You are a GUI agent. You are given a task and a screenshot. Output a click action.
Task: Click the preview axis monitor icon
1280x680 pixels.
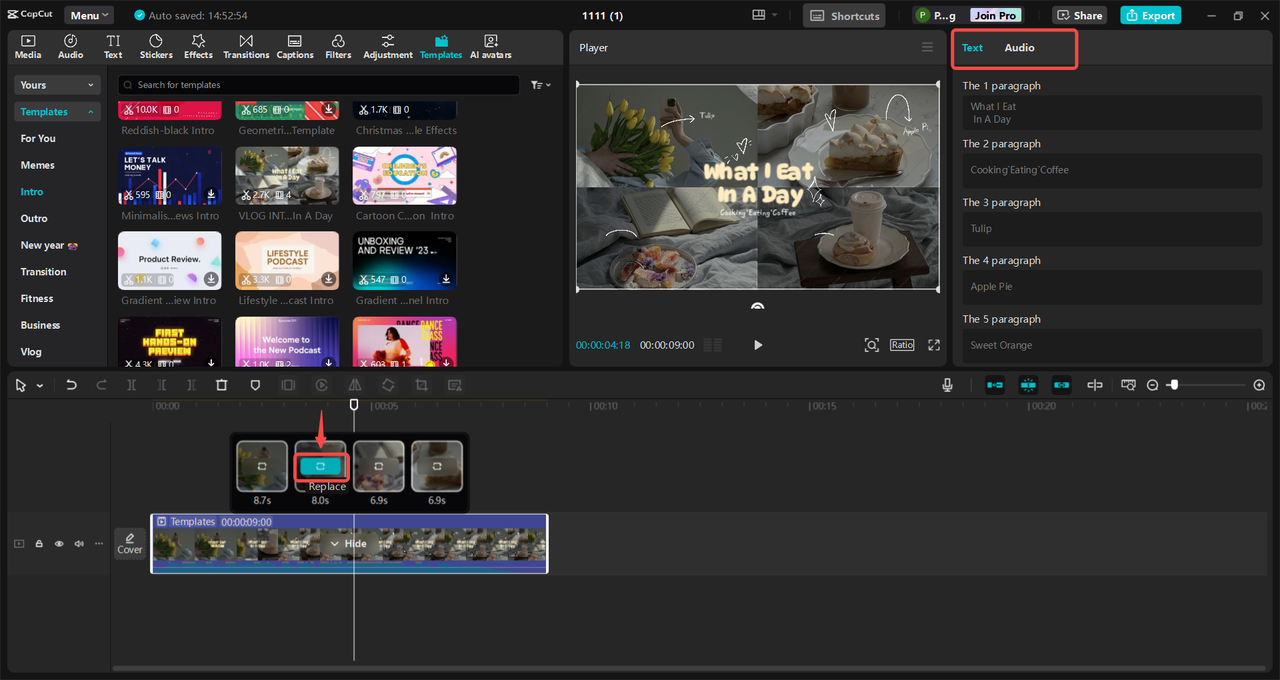click(x=1128, y=385)
